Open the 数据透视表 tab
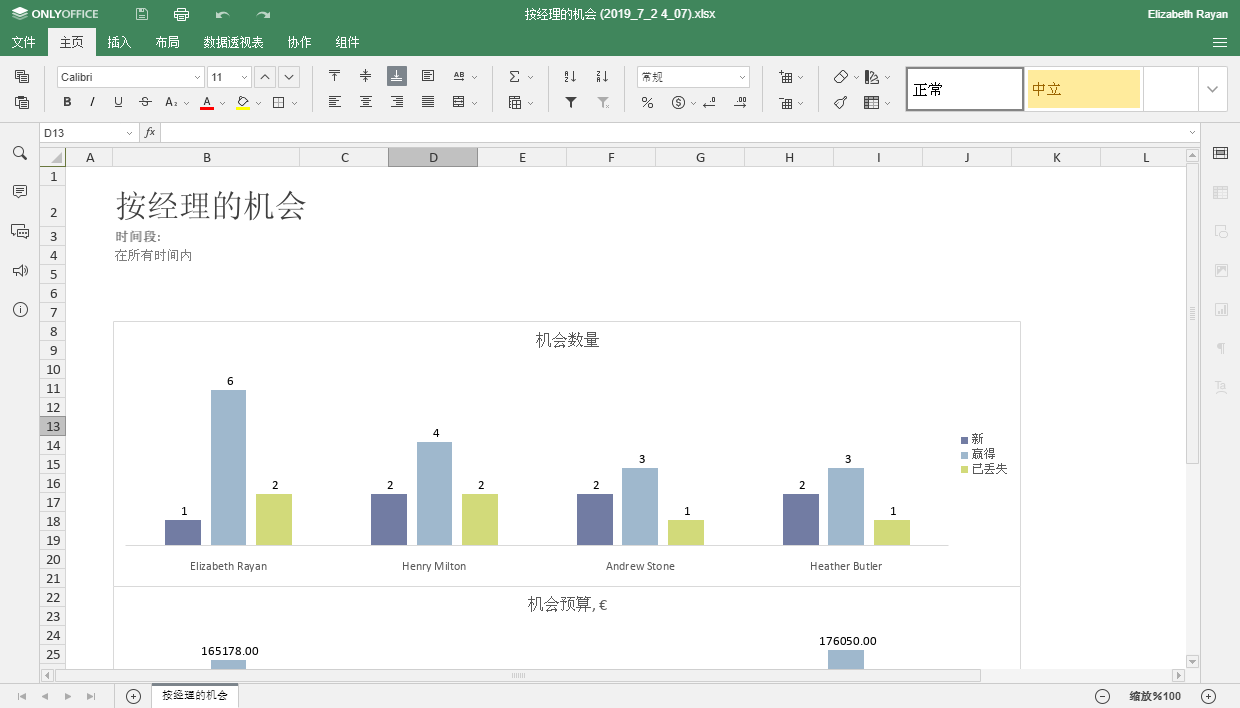 pyautogui.click(x=233, y=42)
